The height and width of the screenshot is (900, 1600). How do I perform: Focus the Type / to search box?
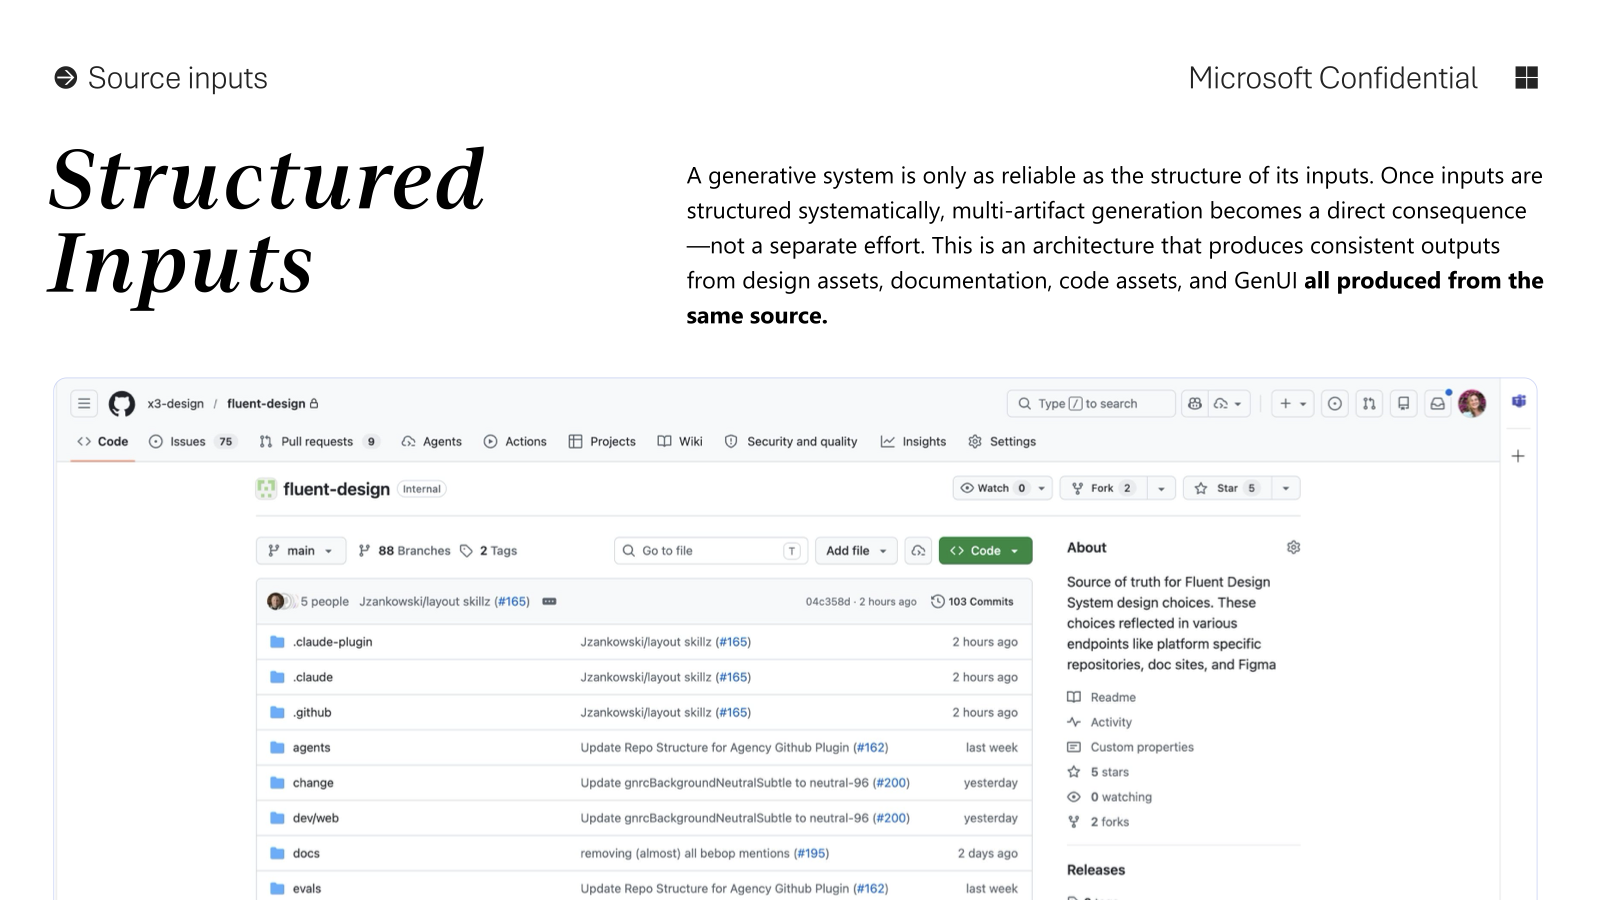point(1091,404)
